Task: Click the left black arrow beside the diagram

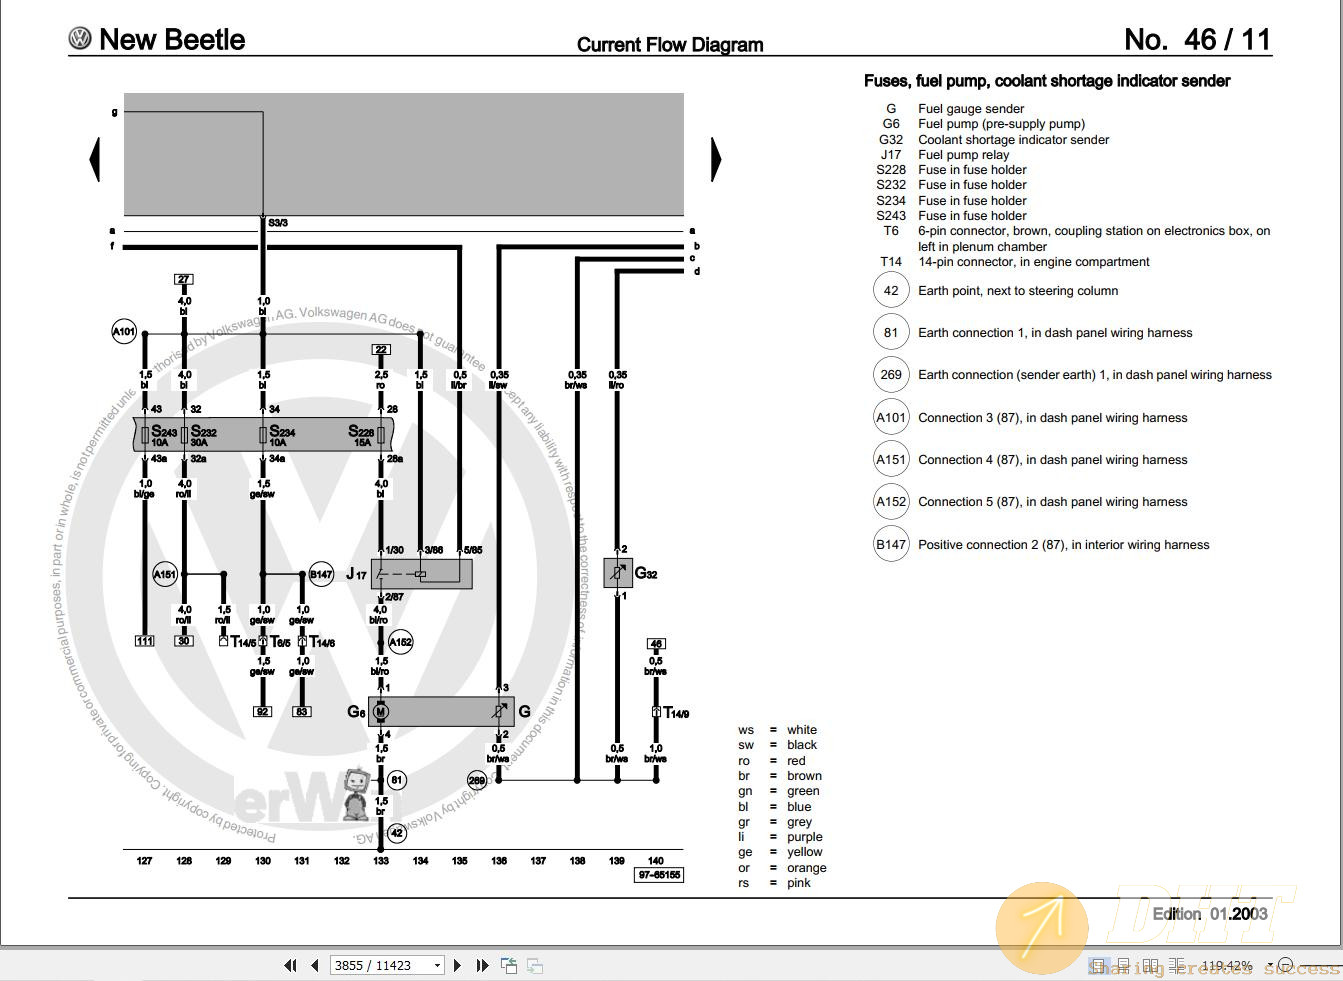Action: click(95, 159)
